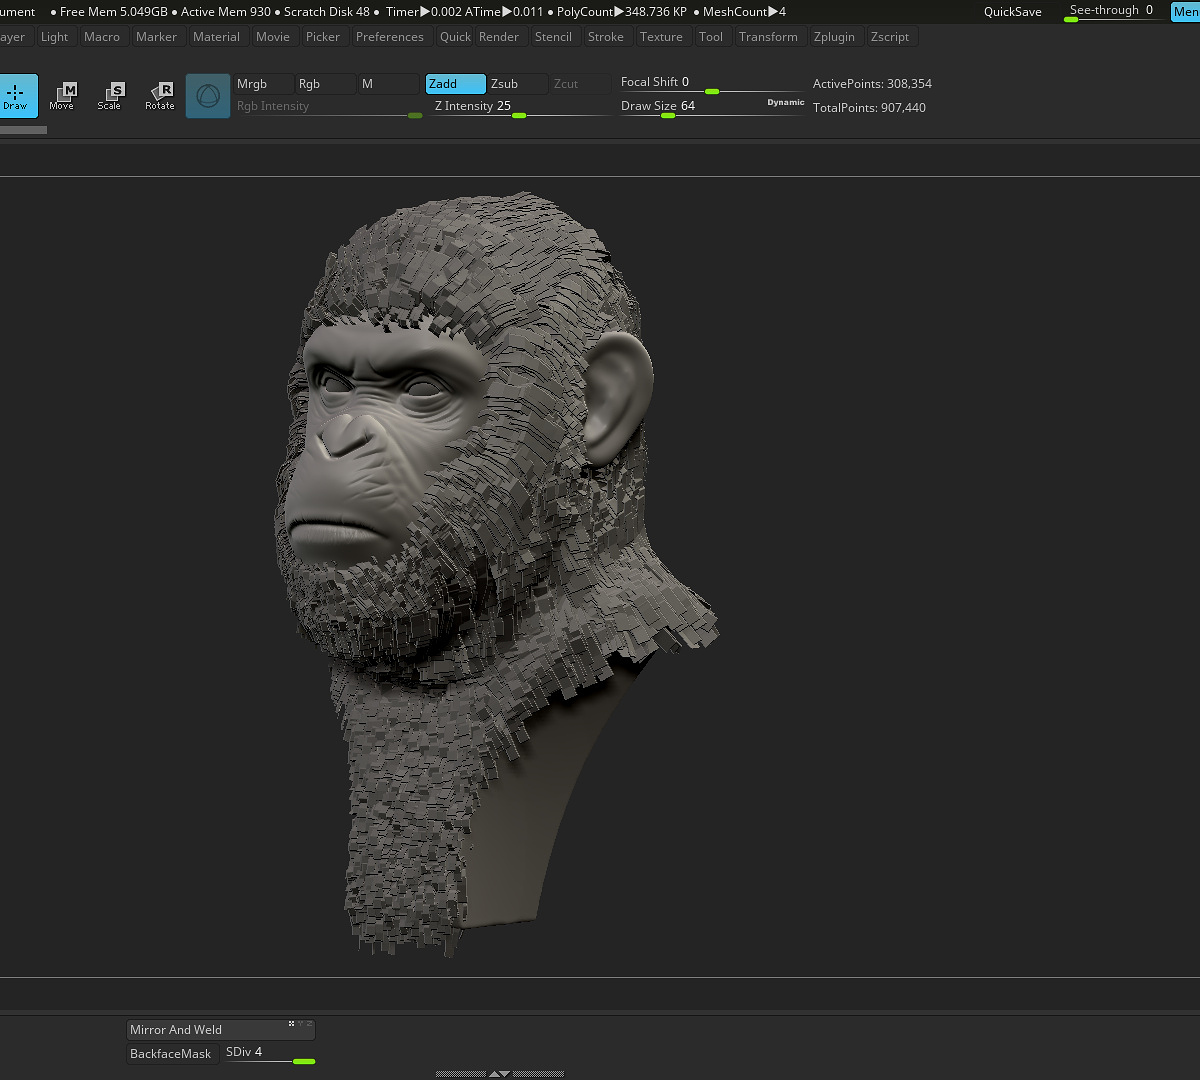Toggle Zcut mode

click(580, 84)
